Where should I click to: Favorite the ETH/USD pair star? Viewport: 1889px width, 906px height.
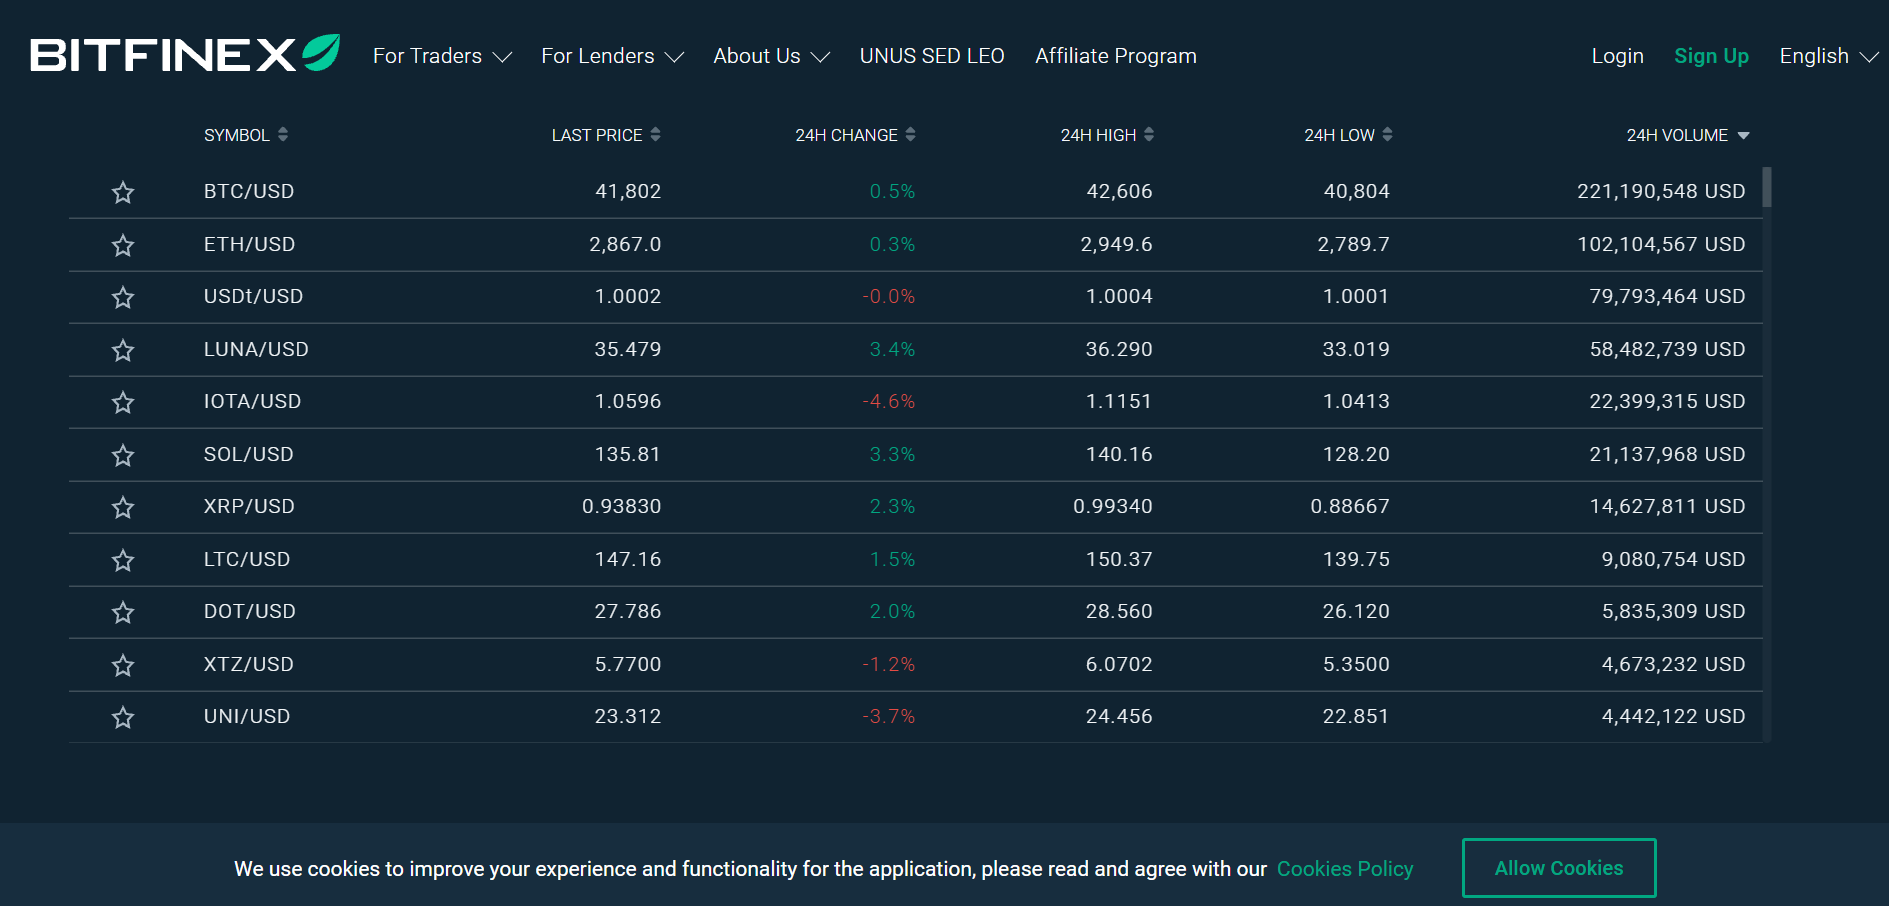(123, 245)
